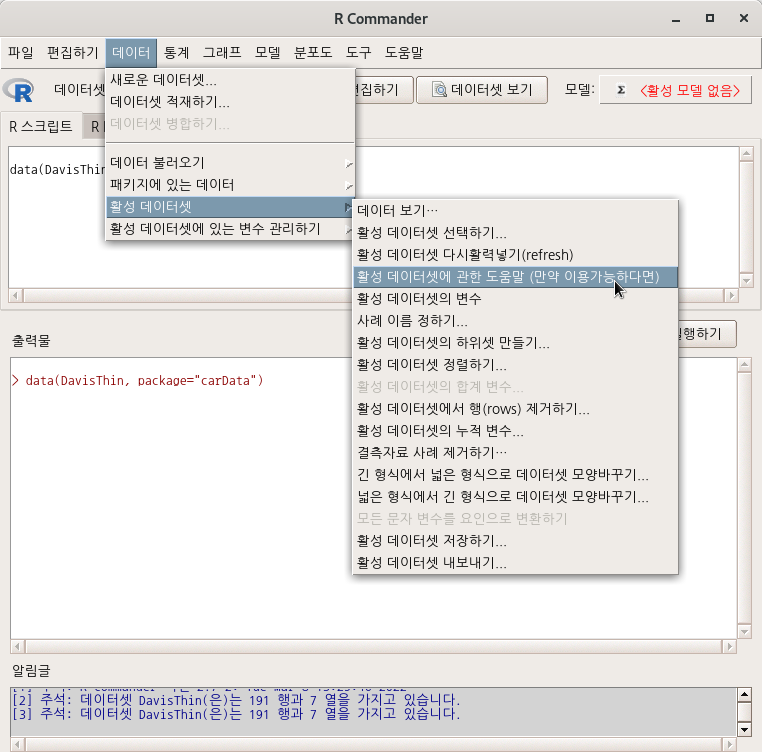This screenshot has height=752, width=762.
Task: Open the 모델 menu
Action: [x=267, y=52]
